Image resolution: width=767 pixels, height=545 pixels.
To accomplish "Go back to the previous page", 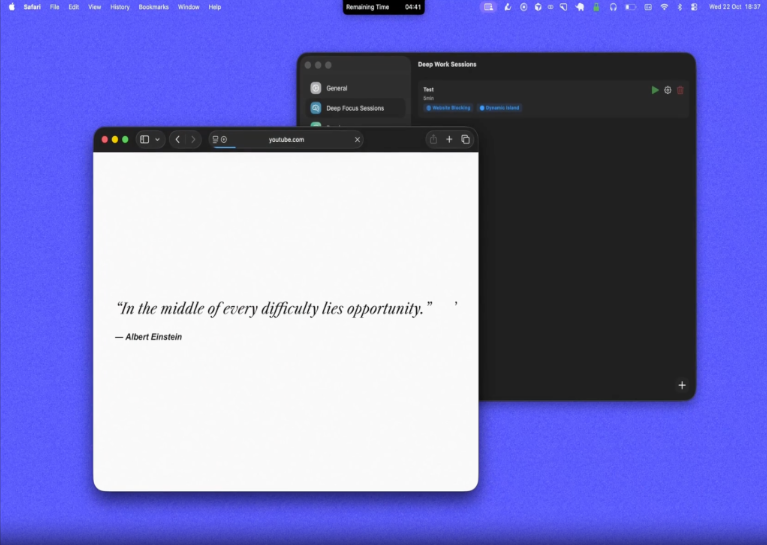I will [178, 140].
